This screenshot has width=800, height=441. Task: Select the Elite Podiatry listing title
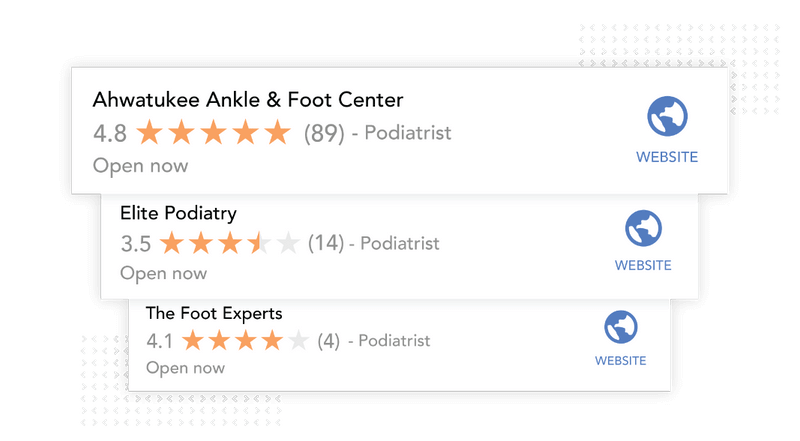(x=178, y=213)
